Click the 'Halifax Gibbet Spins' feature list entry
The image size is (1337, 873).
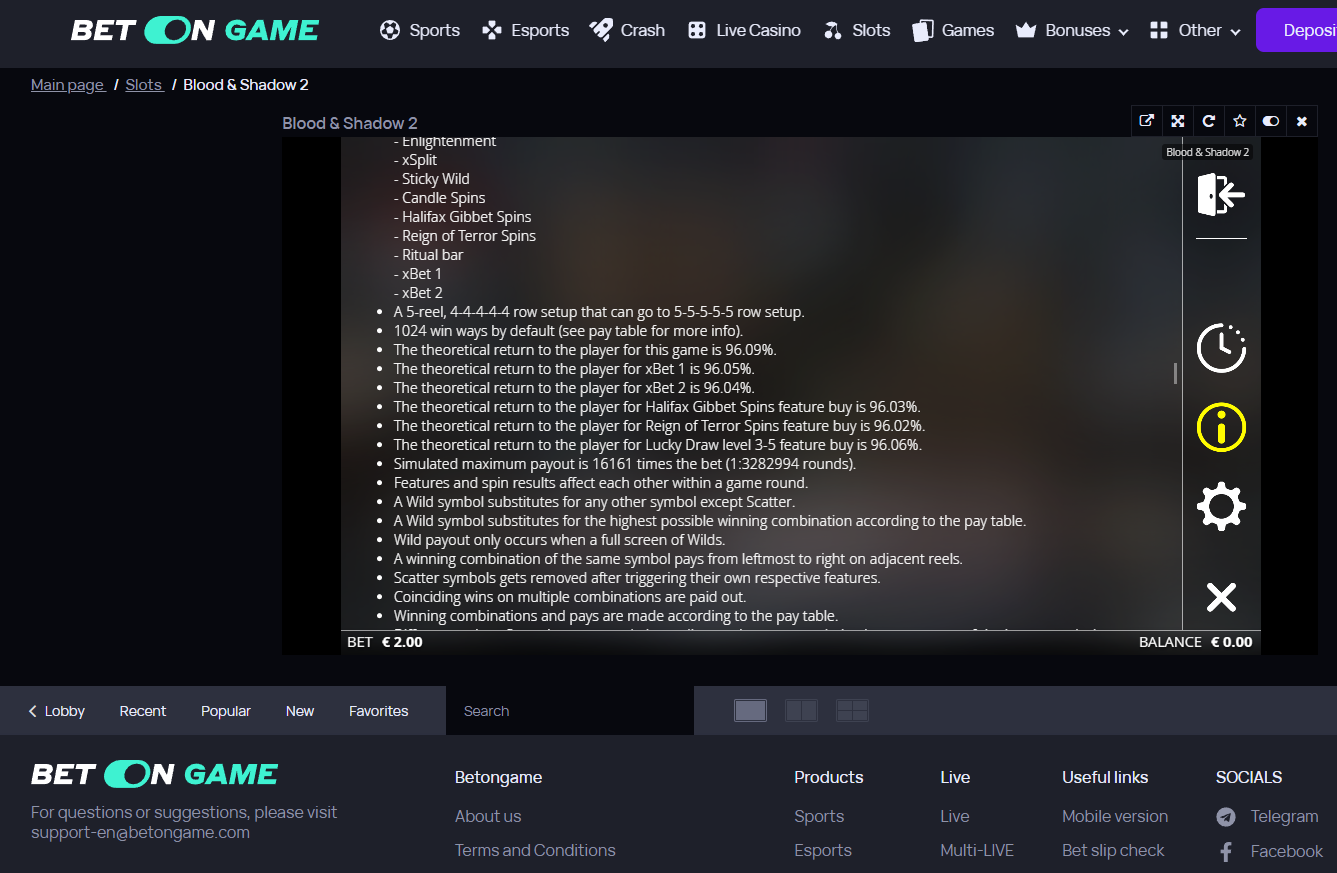[462, 217]
